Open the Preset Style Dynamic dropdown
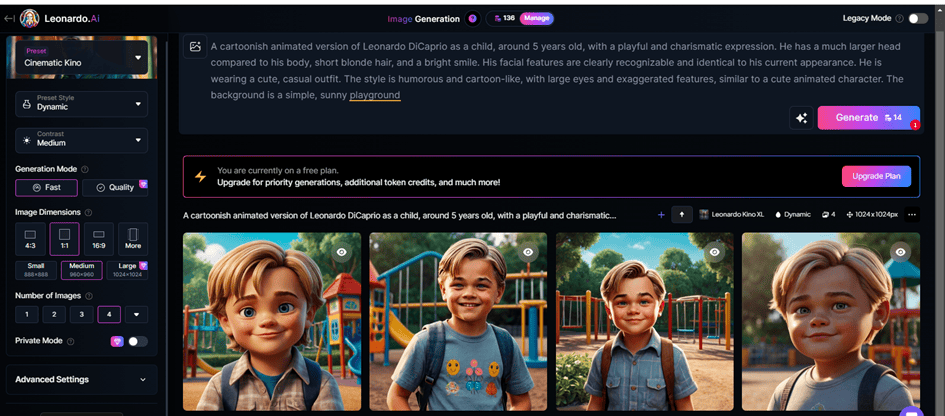The width and height of the screenshot is (945, 416). [x=81, y=104]
